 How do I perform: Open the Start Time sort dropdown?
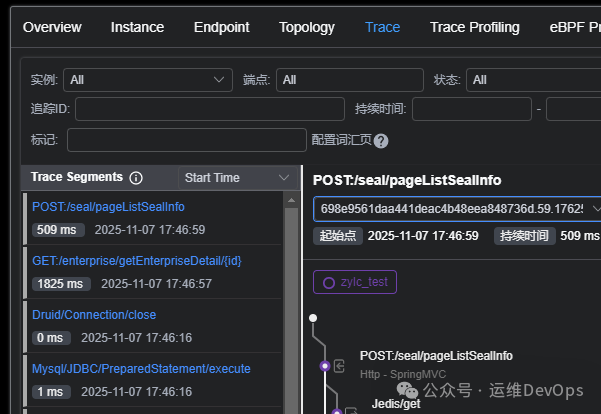point(238,178)
